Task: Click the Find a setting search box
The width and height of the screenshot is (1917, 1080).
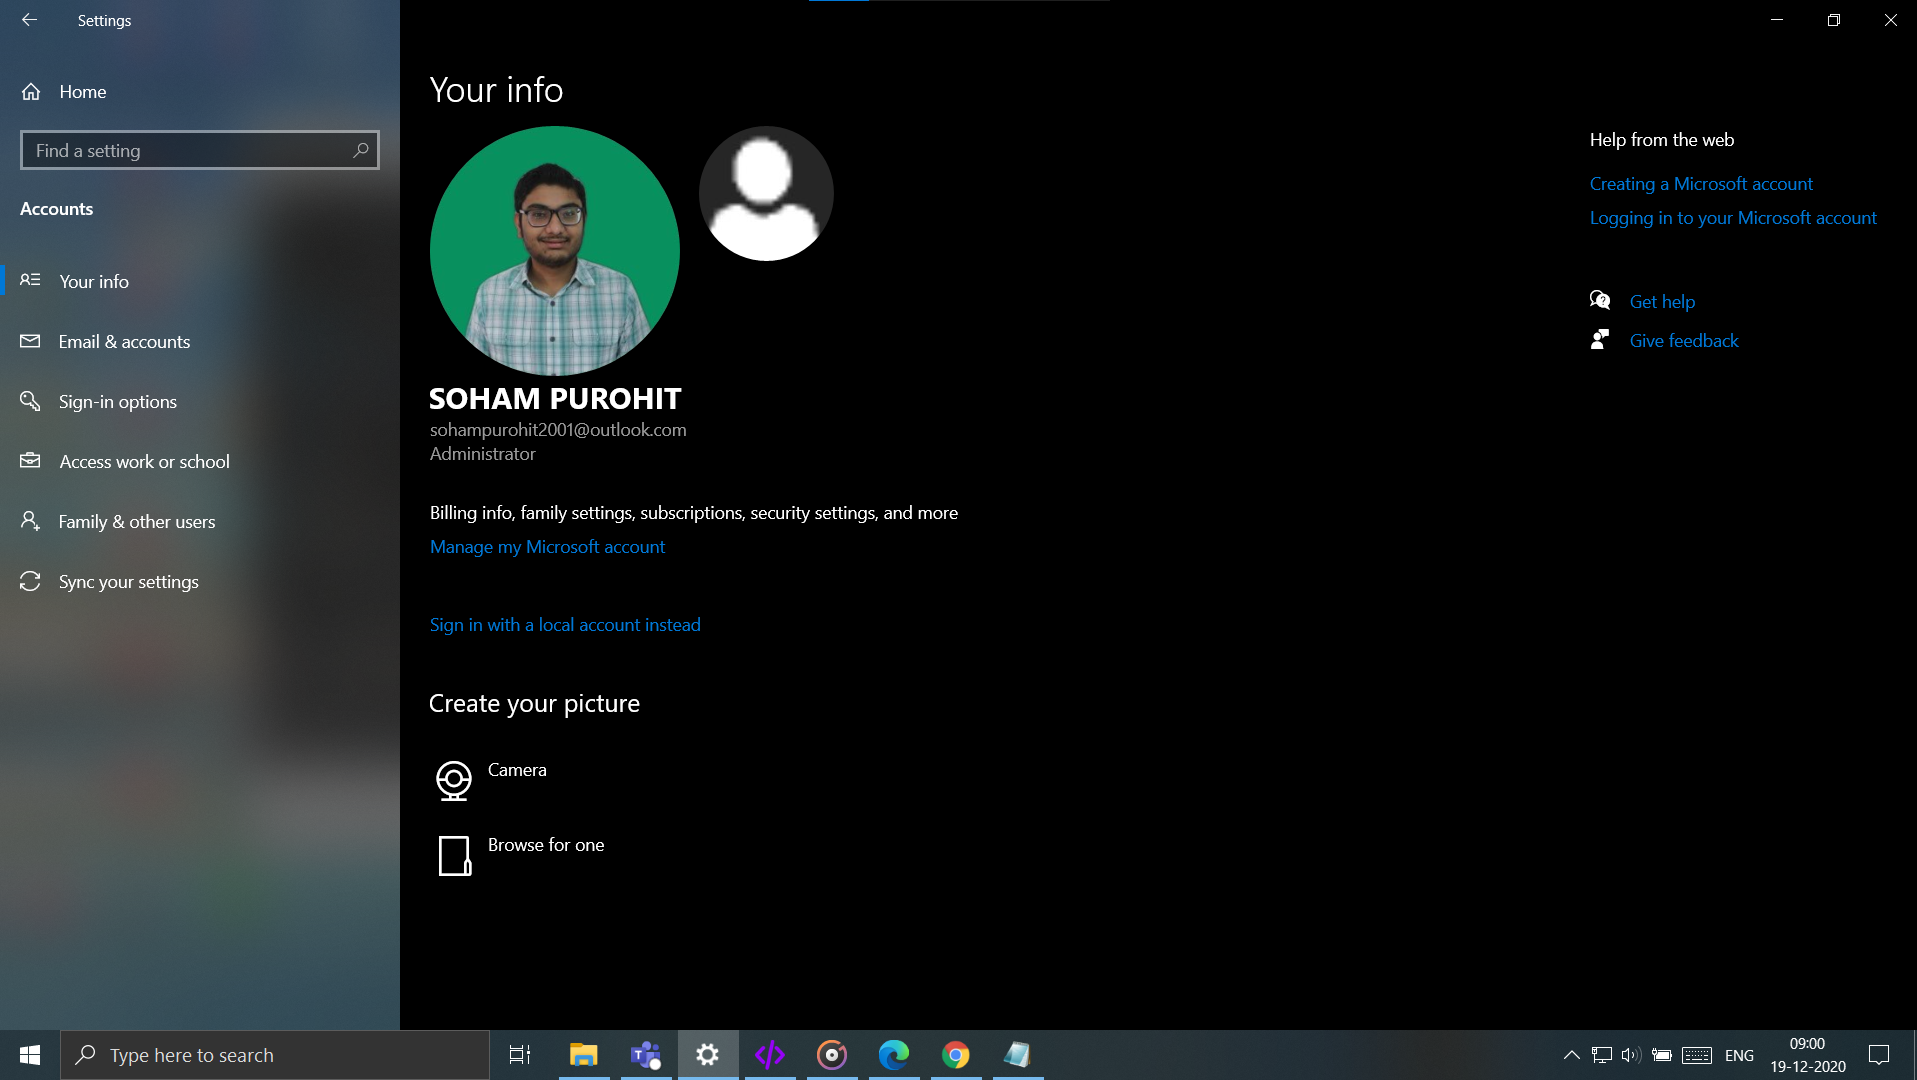Action: click(199, 149)
